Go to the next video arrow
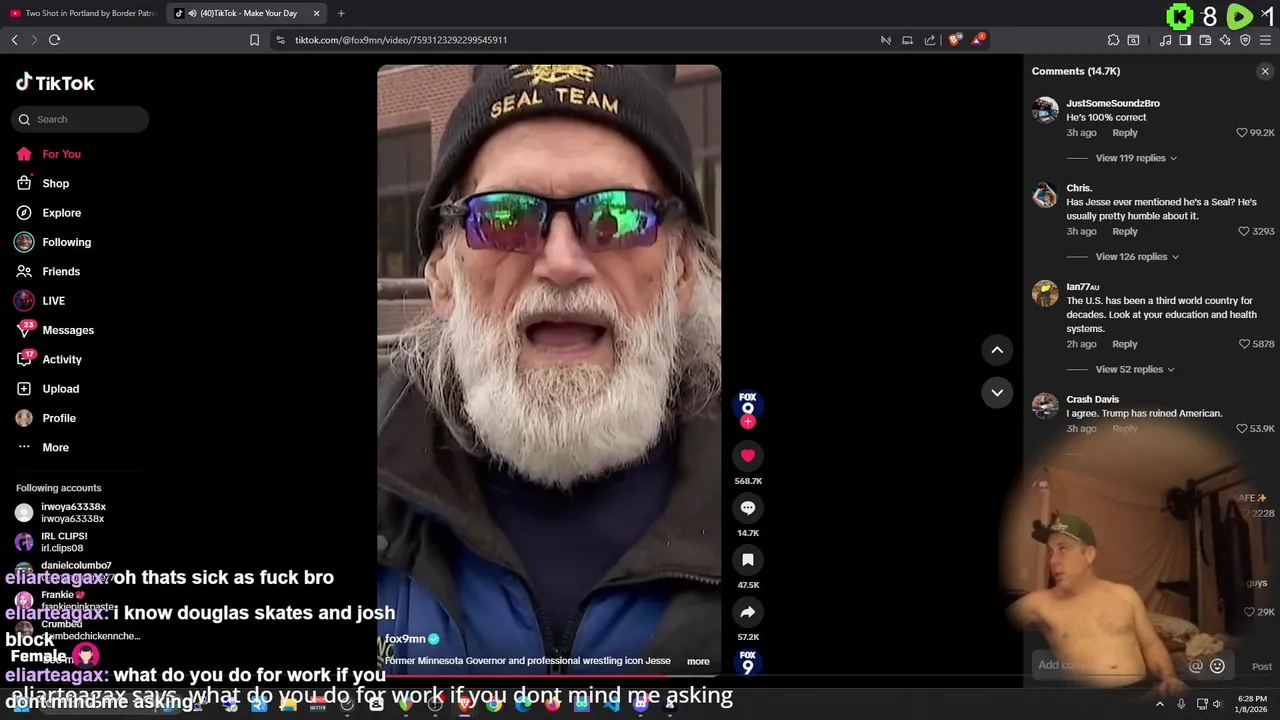Image resolution: width=1280 pixels, height=720 pixels. tap(997, 392)
